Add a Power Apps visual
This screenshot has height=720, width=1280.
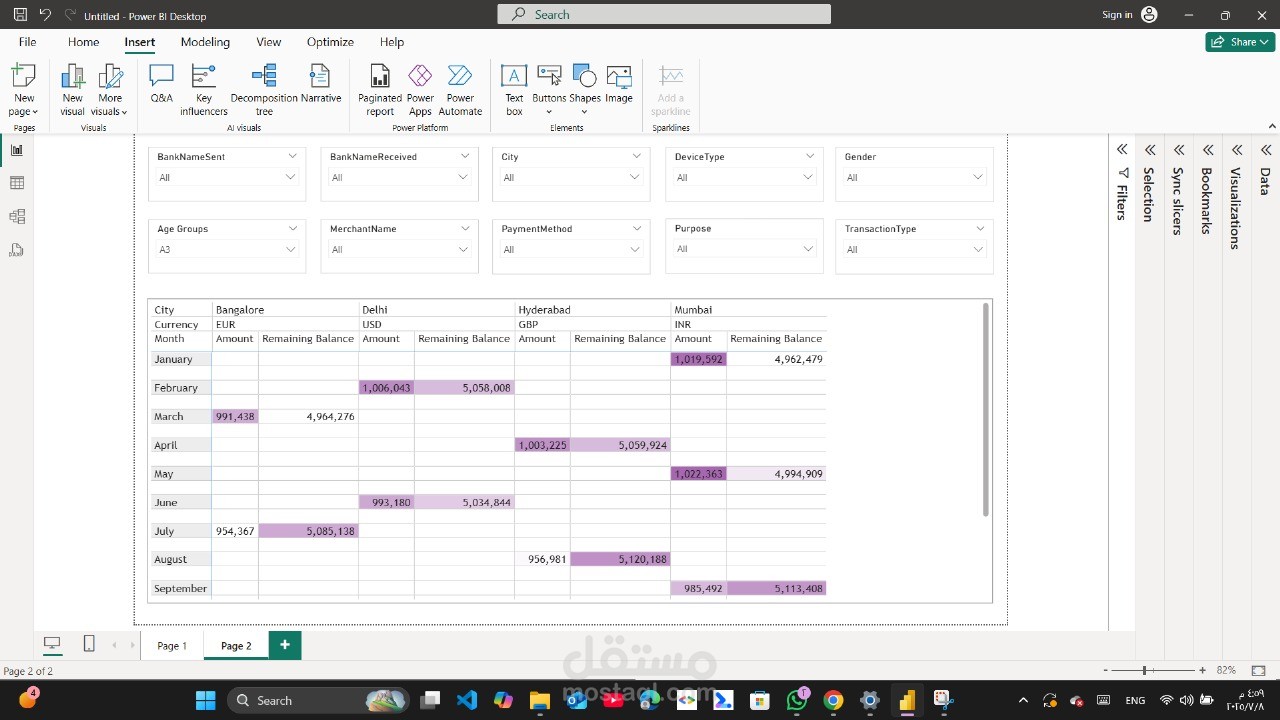tap(420, 90)
